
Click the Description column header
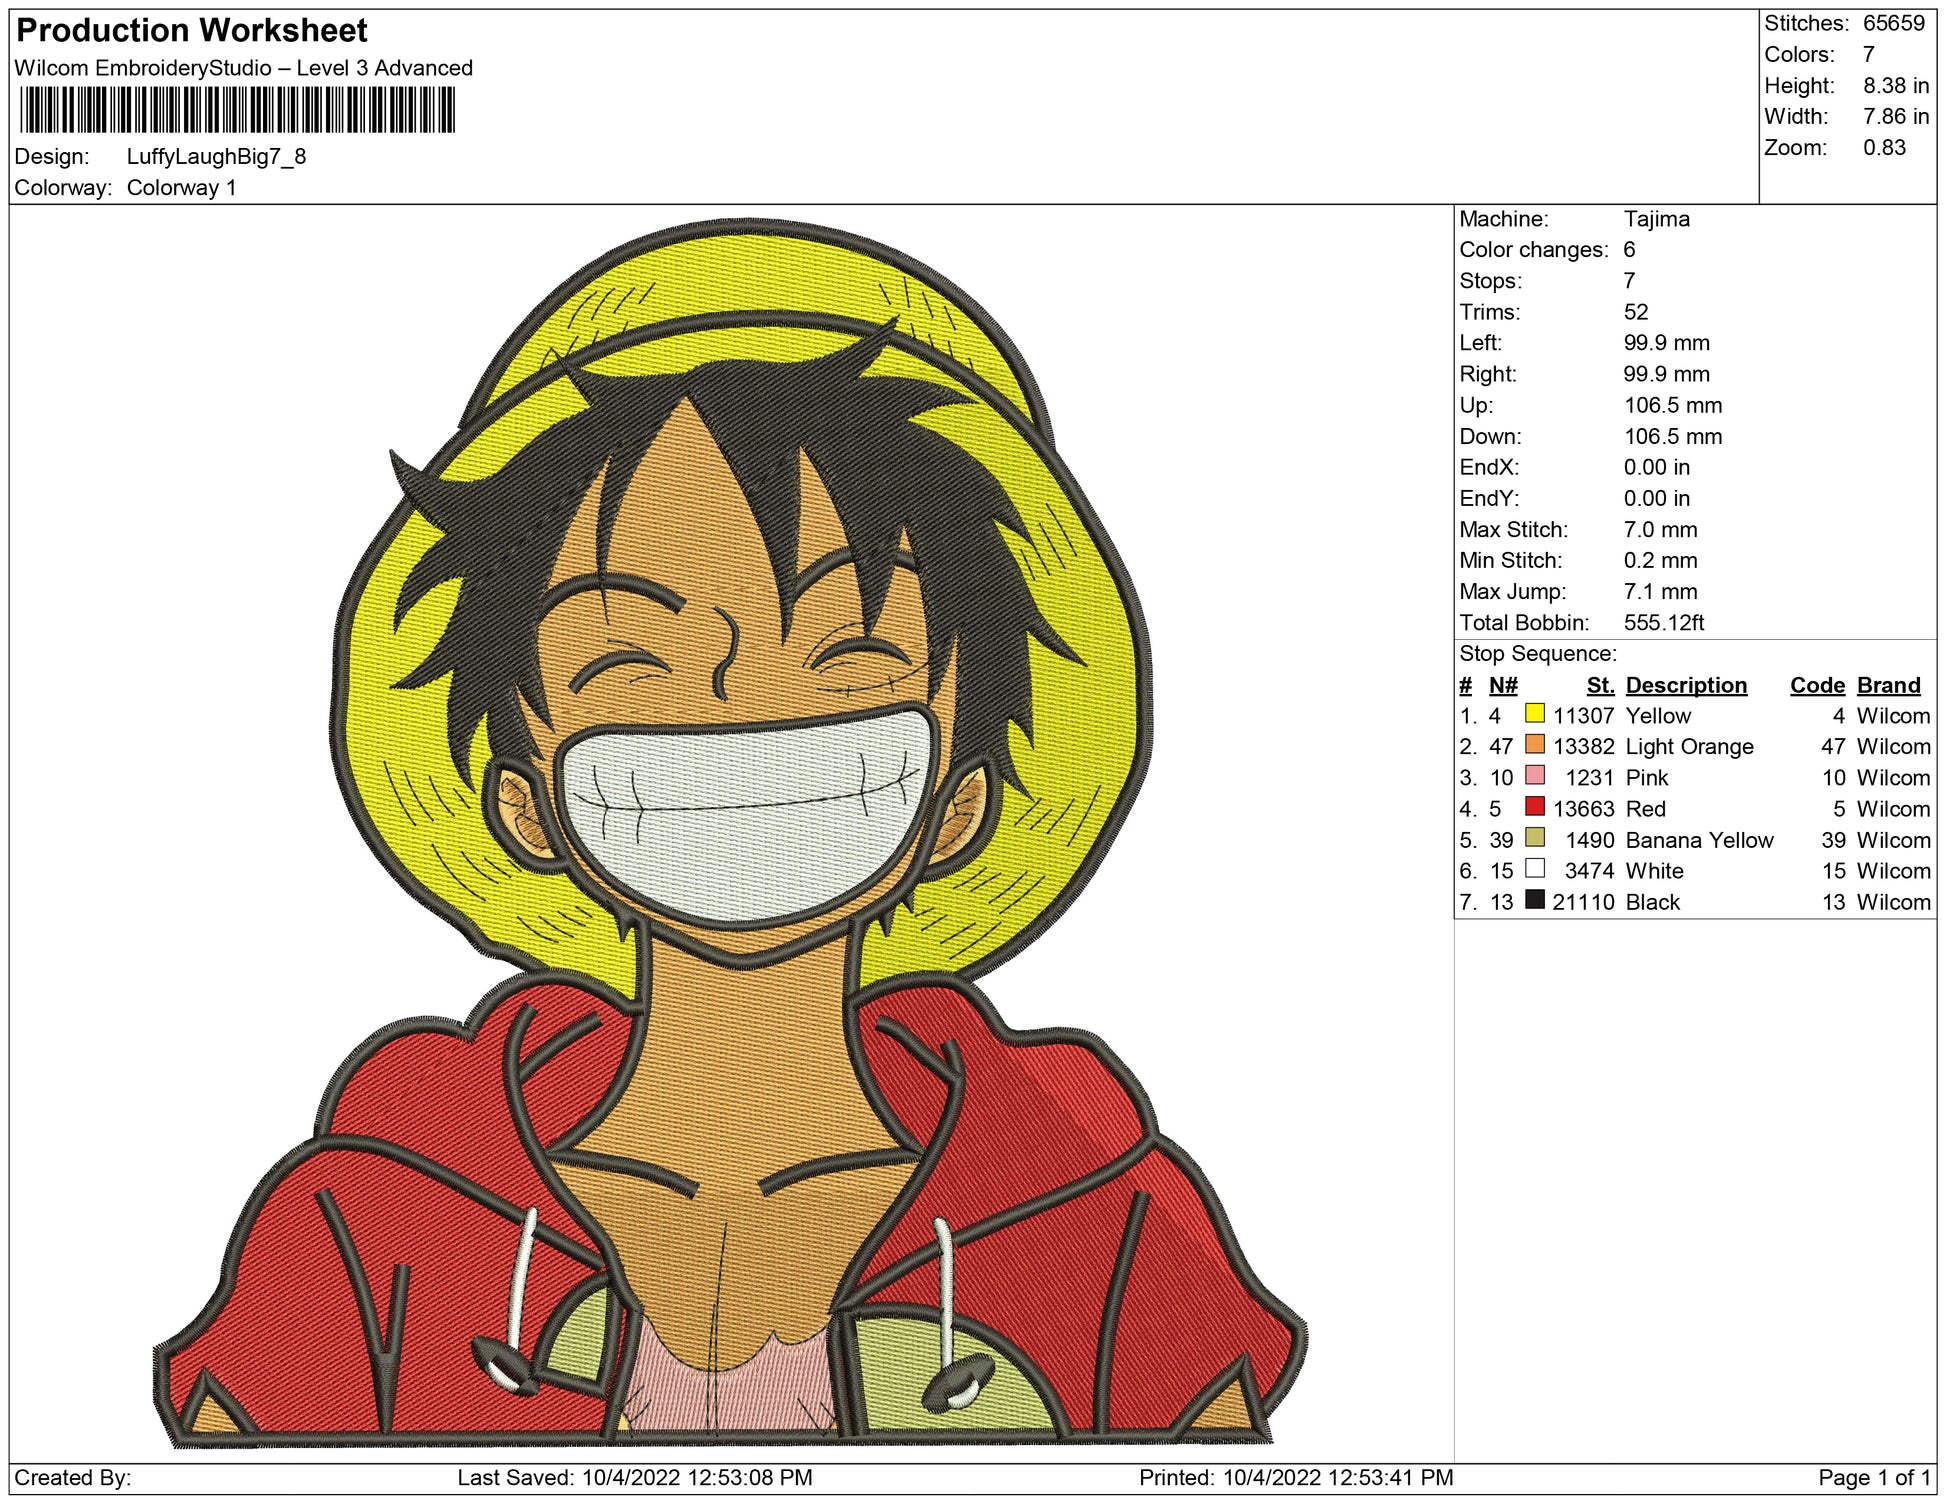(x=1686, y=685)
